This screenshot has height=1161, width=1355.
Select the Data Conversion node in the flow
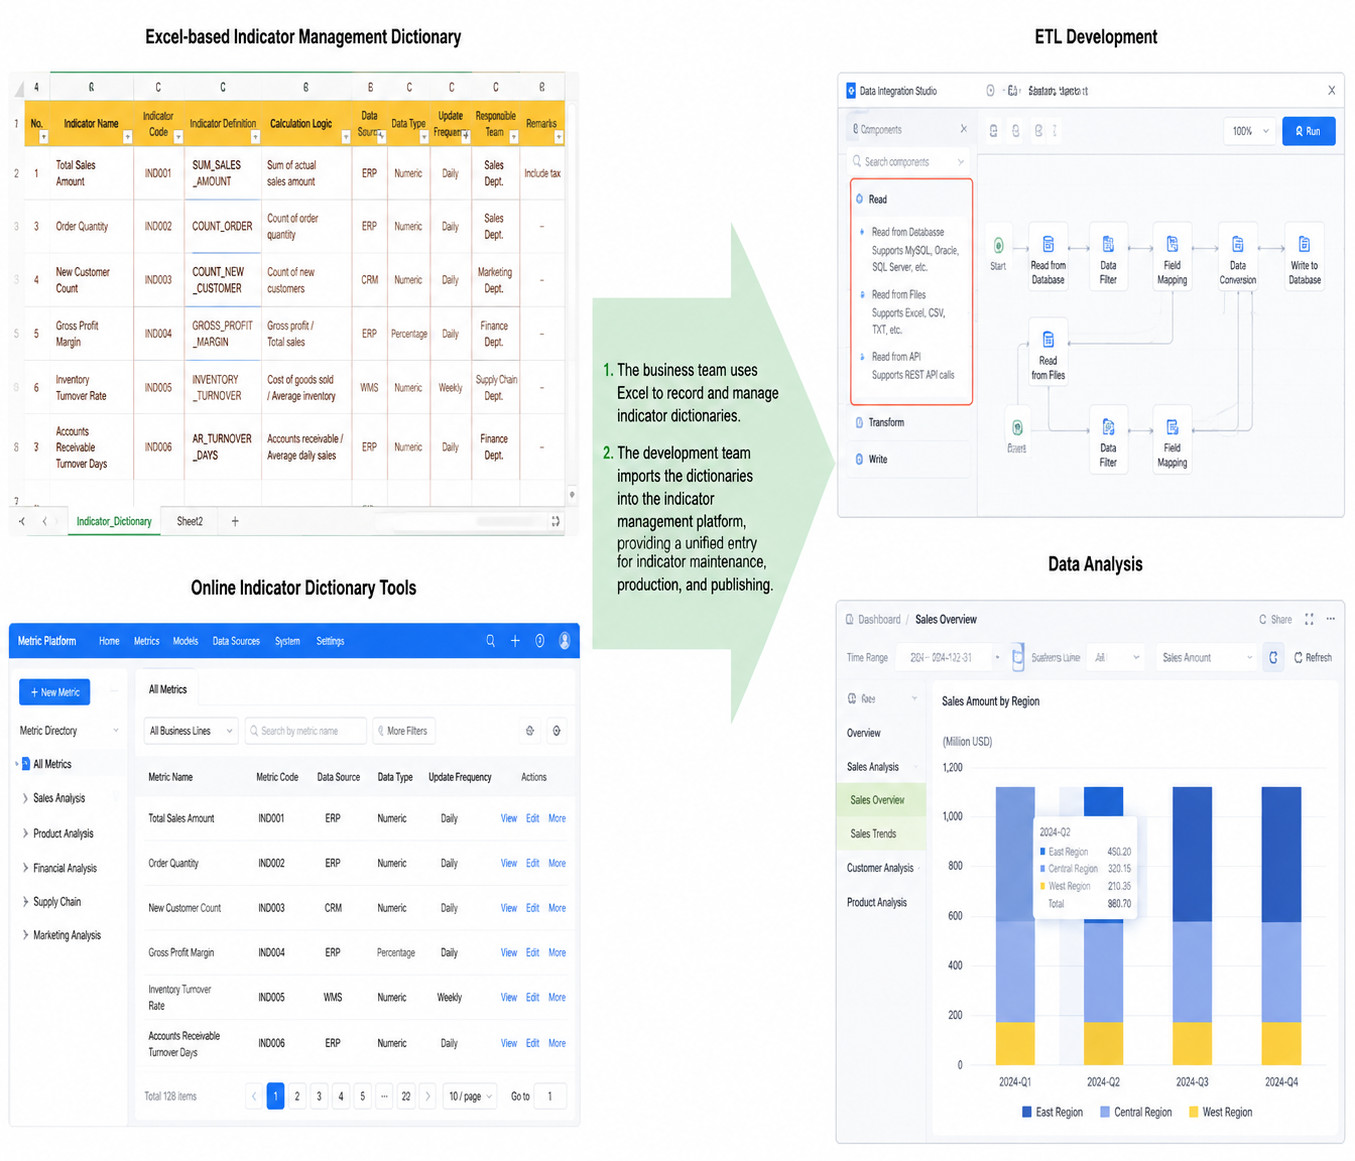[1237, 256]
